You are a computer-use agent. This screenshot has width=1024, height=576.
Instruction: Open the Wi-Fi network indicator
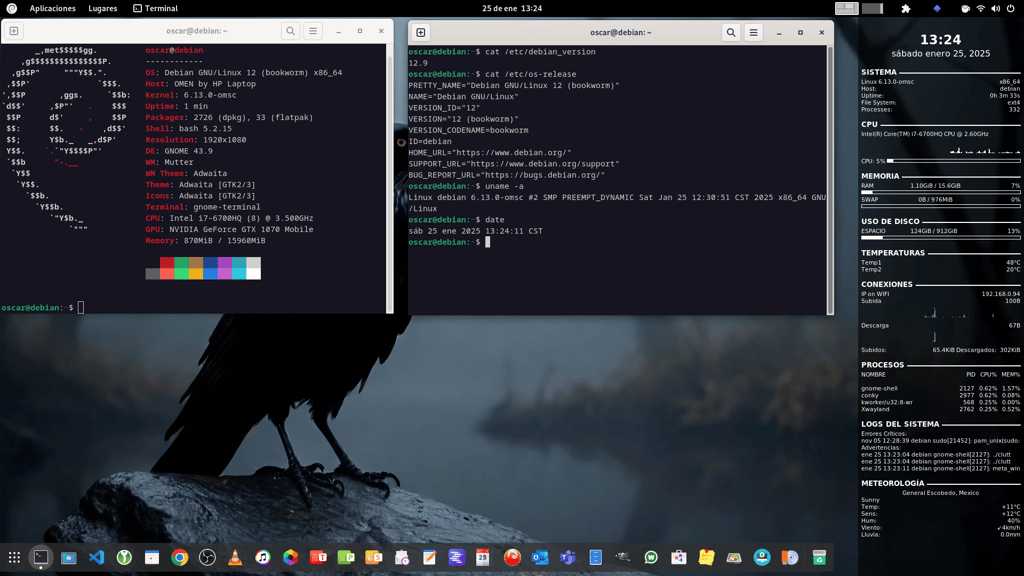click(x=980, y=8)
